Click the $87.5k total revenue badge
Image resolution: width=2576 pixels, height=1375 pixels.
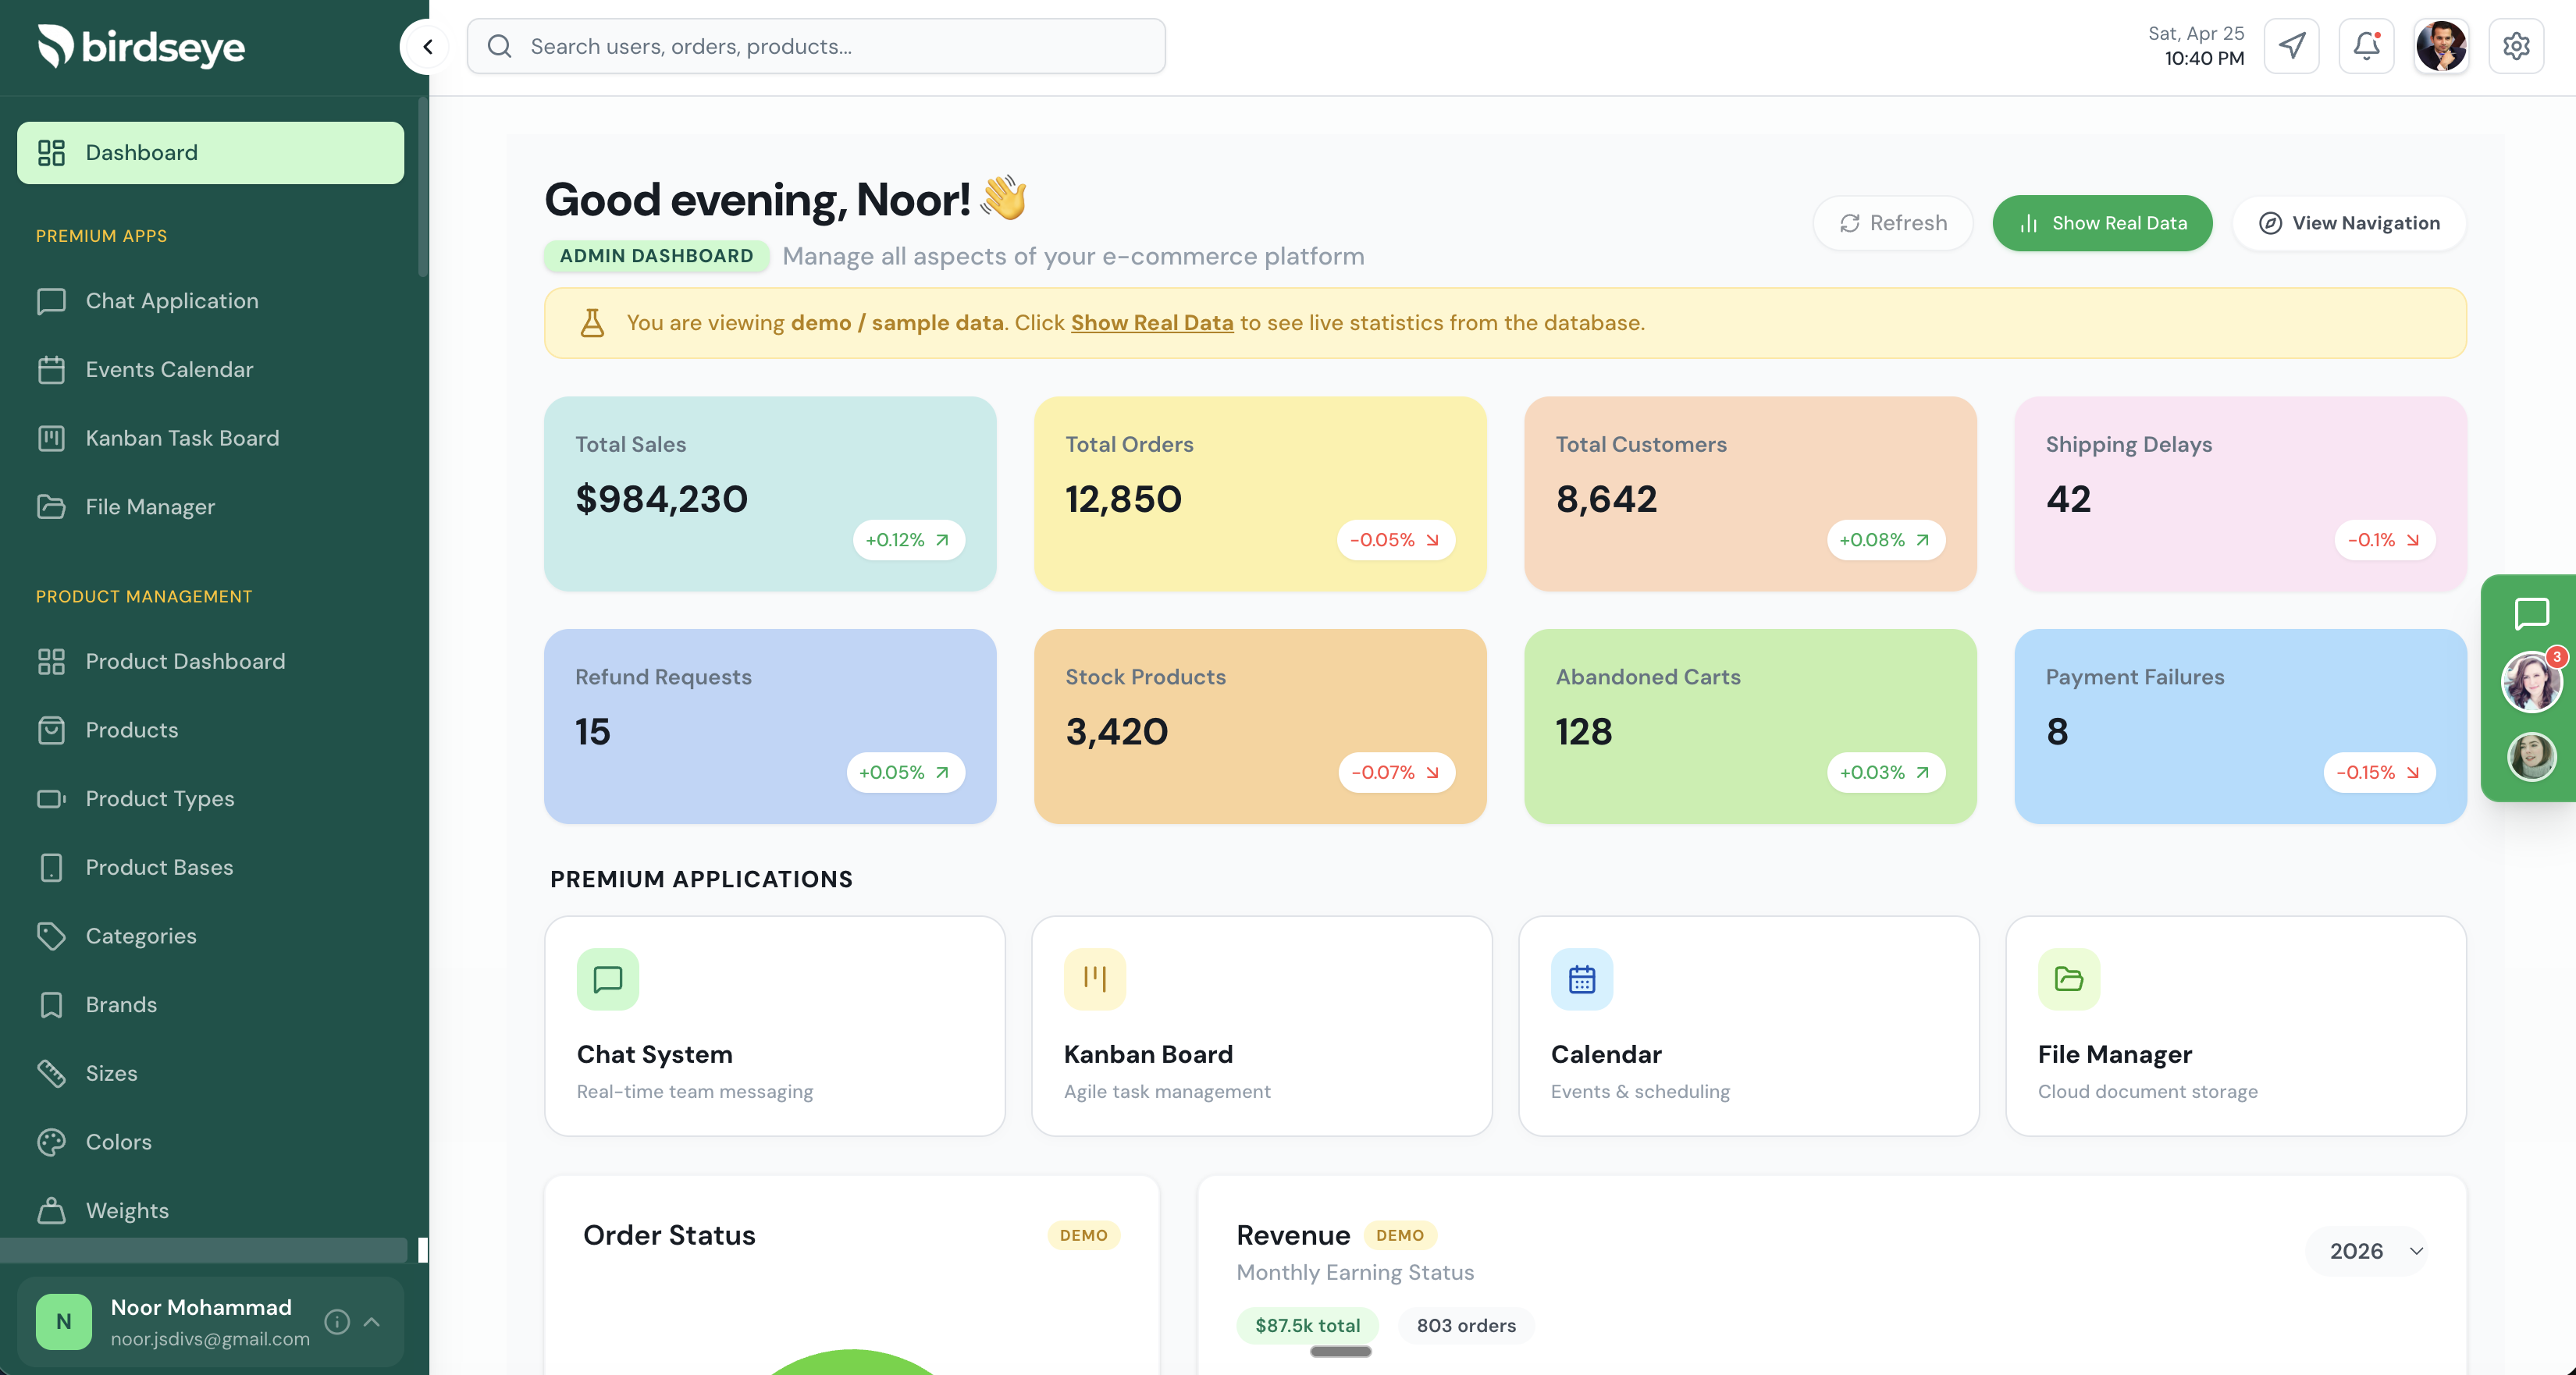click(x=1307, y=1326)
